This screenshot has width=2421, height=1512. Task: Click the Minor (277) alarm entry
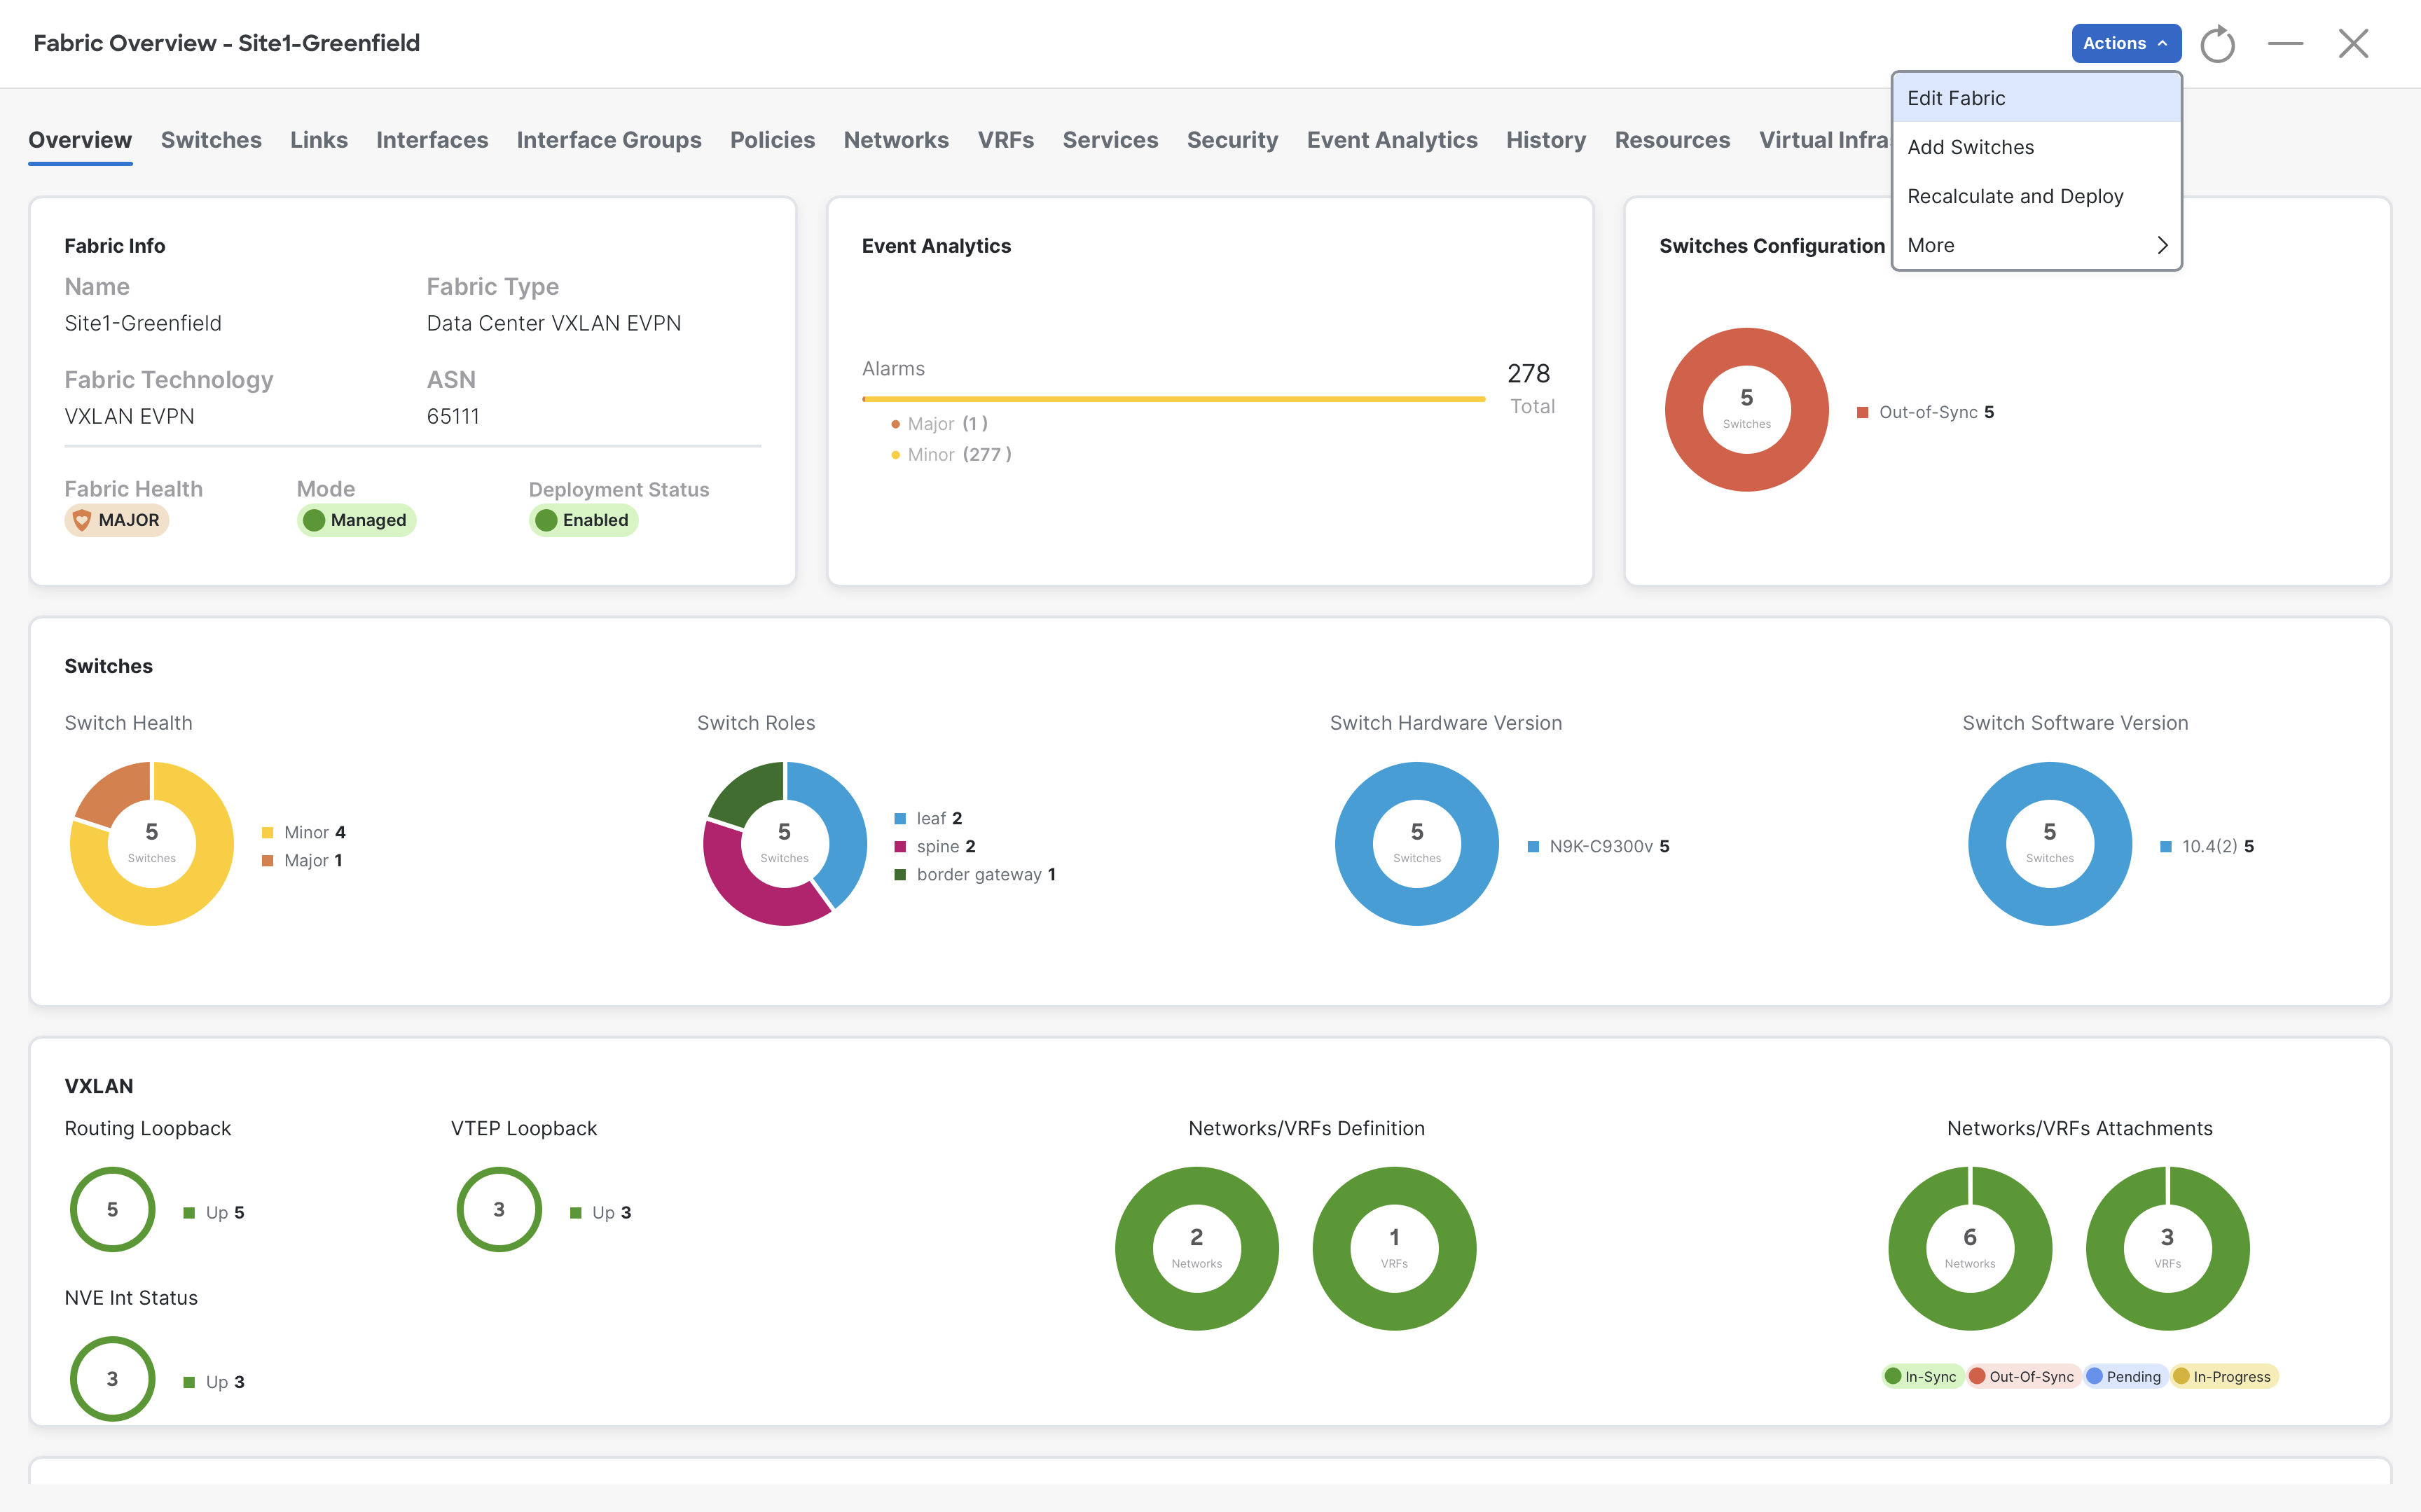(x=951, y=455)
